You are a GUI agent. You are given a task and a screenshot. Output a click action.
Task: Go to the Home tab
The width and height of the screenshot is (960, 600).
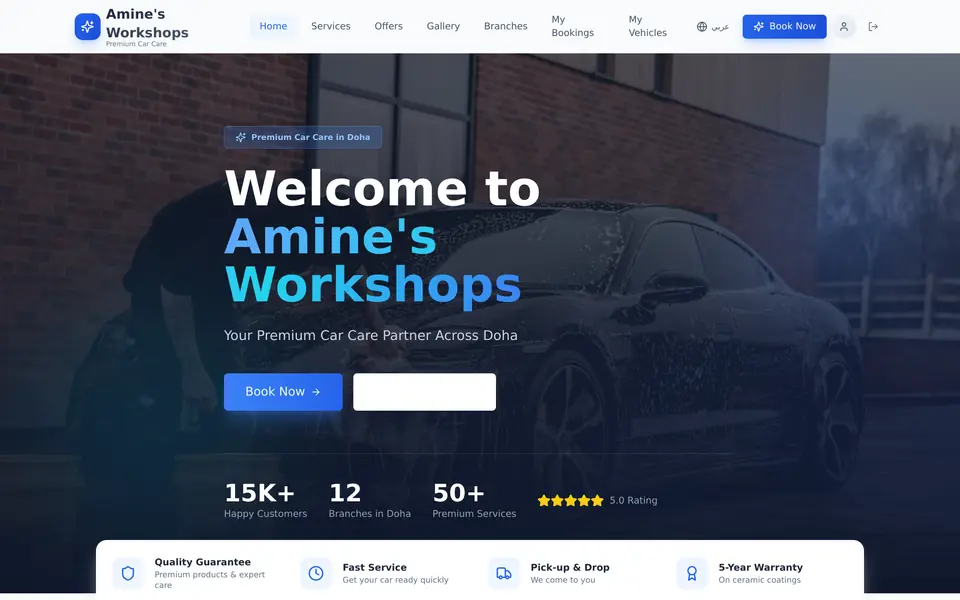(x=273, y=26)
